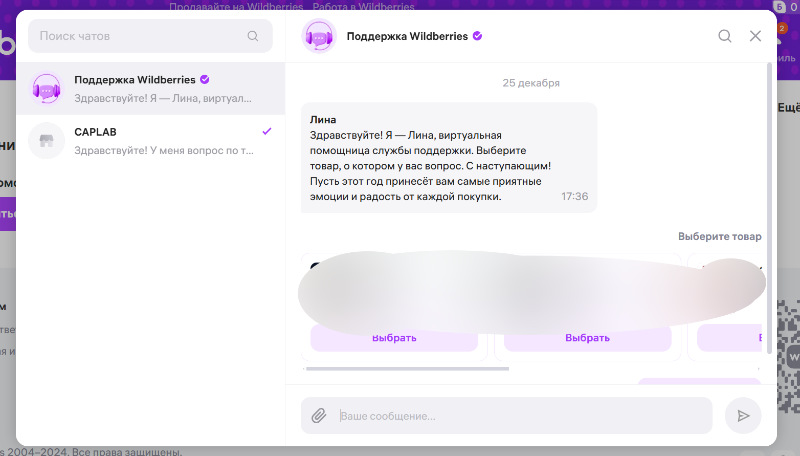The width and height of the screenshot is (800, 456).
Task: Close the chat window with the X icon
Action: pyautogui.click(x=755, y=36)
